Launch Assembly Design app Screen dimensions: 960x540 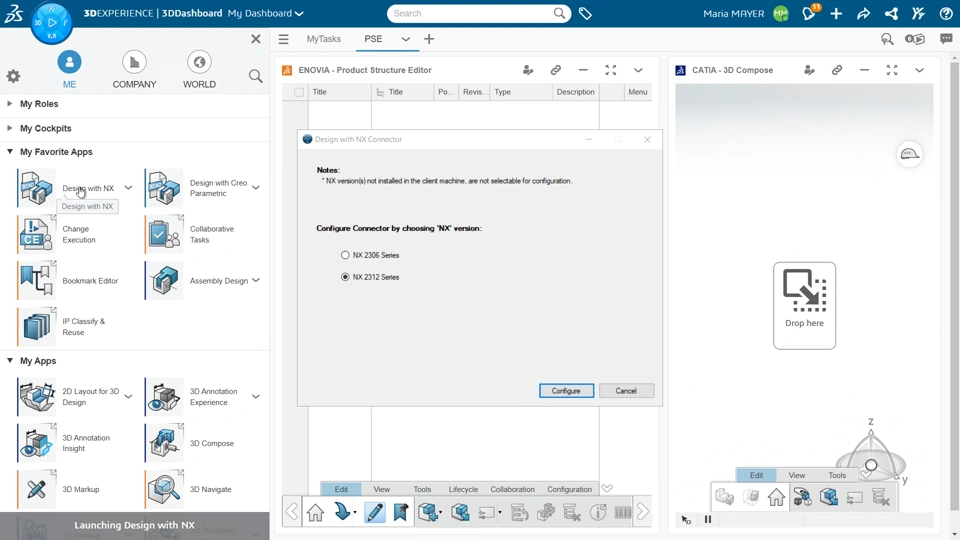[x=164, y=280]
